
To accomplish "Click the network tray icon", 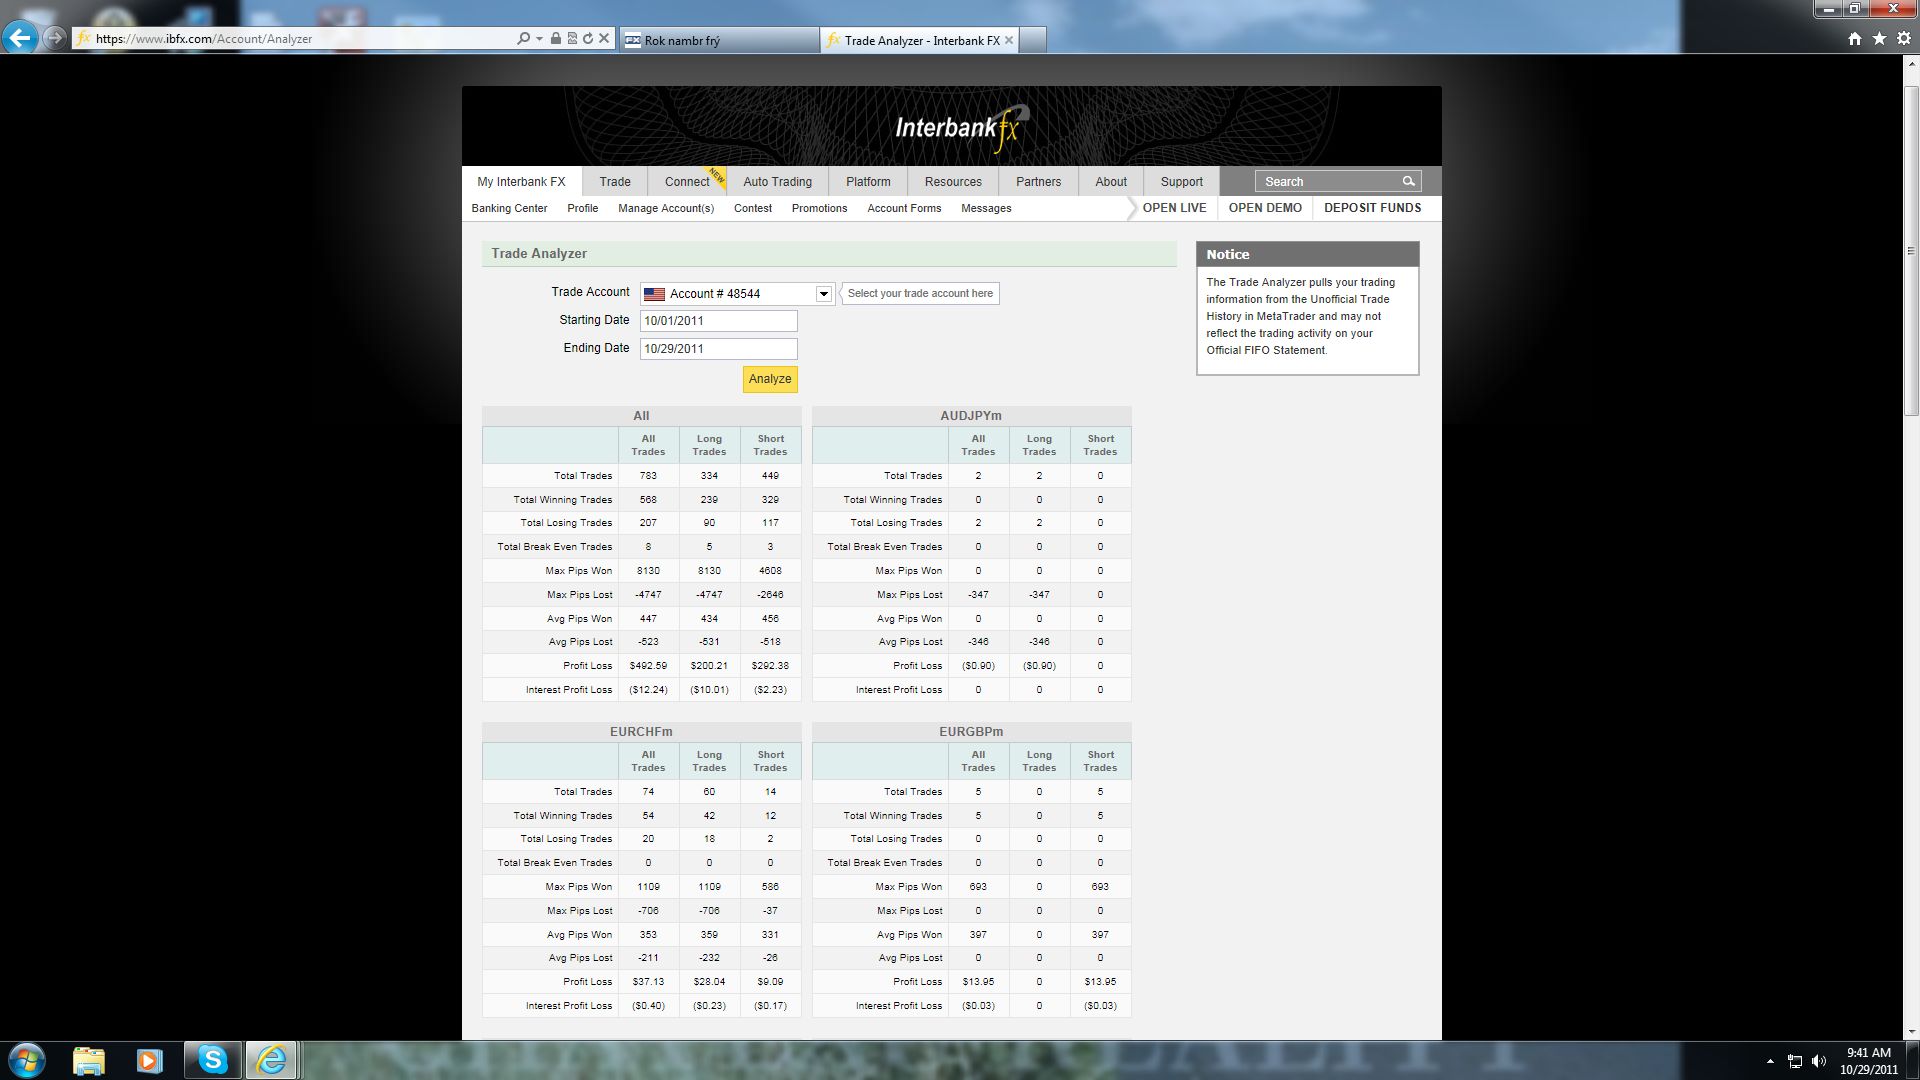I will (1795, 1061).
